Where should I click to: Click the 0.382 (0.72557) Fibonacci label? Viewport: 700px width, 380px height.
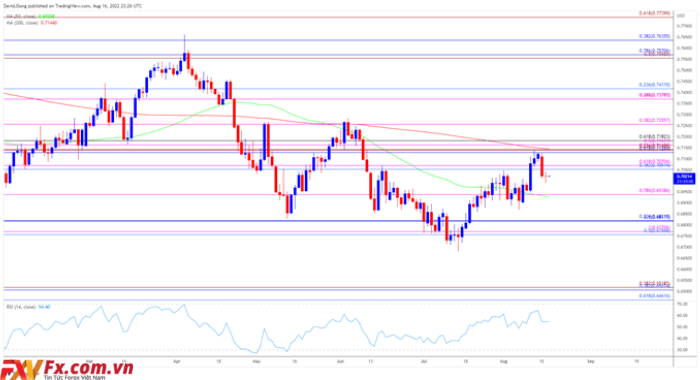tap(654, 121)
